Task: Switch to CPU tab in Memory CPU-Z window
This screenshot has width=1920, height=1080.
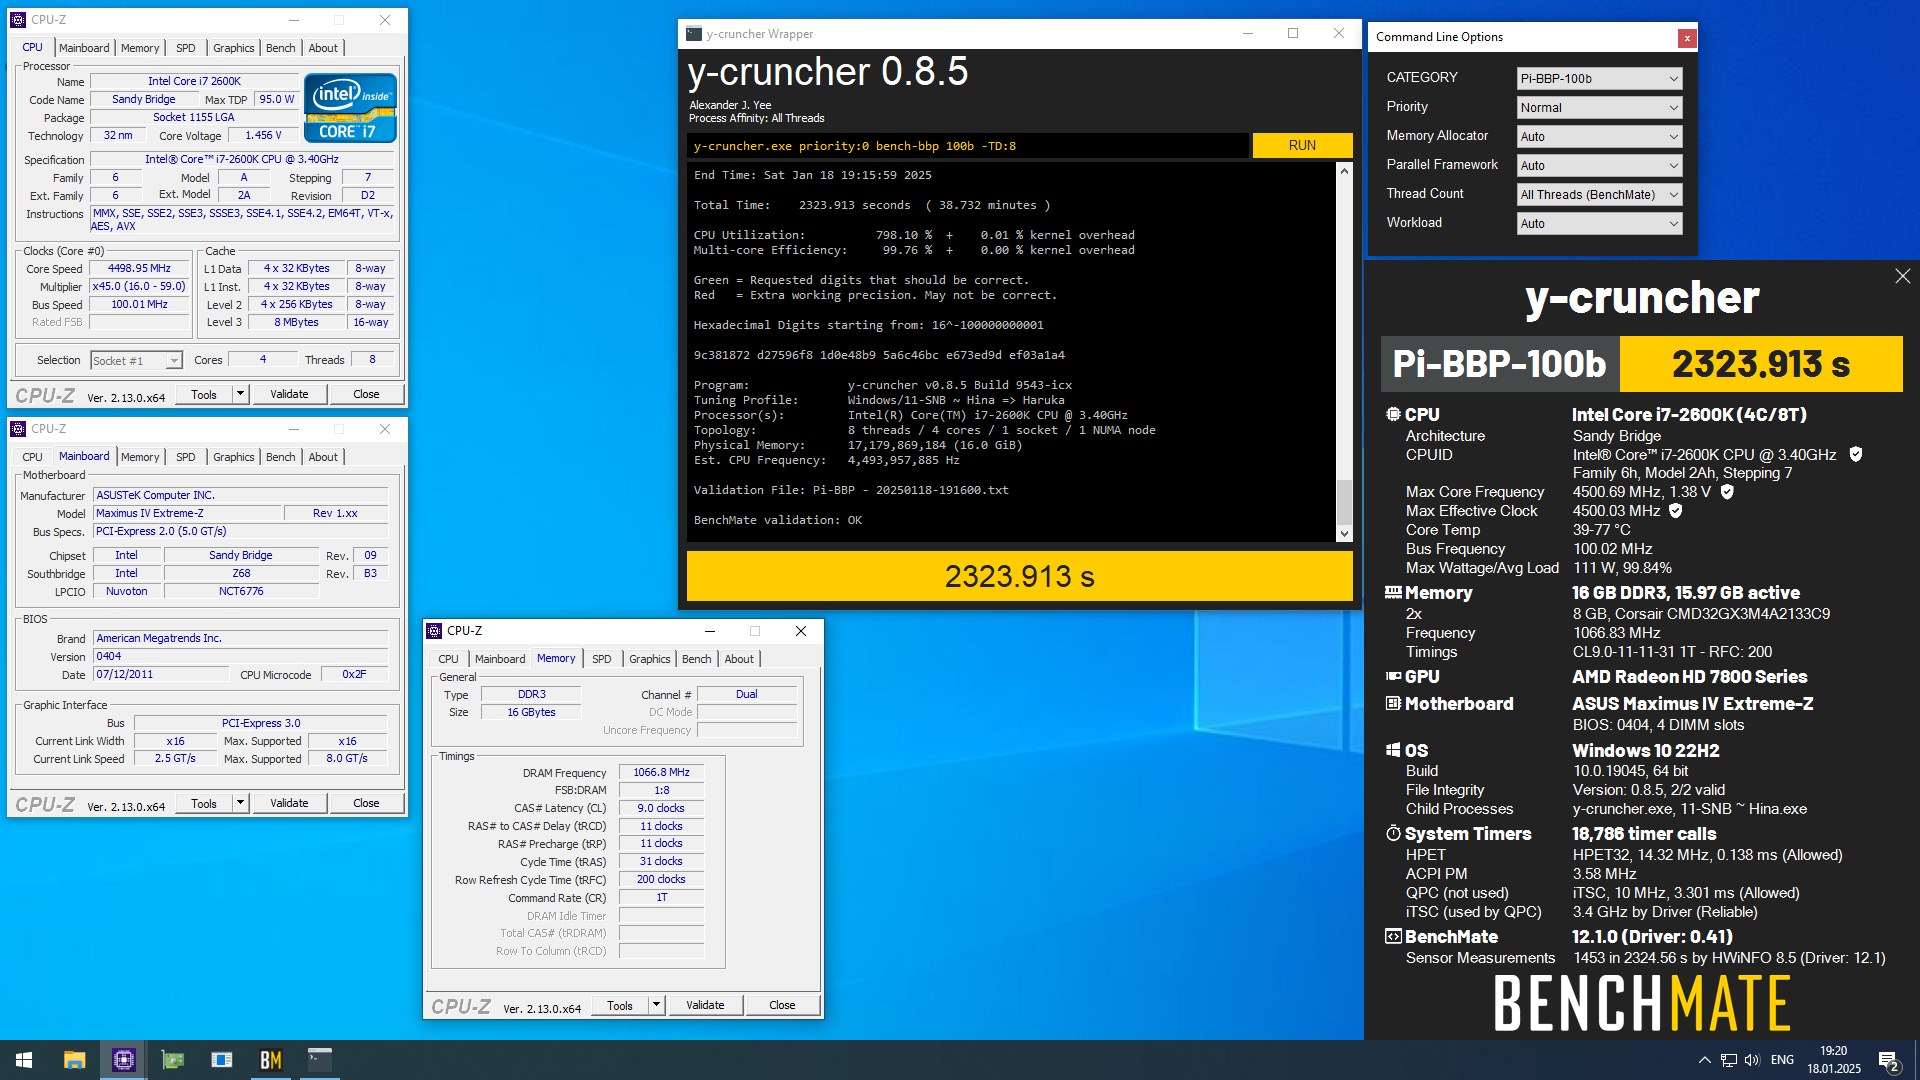Action: pyautogui.click(x=448, y=659)
